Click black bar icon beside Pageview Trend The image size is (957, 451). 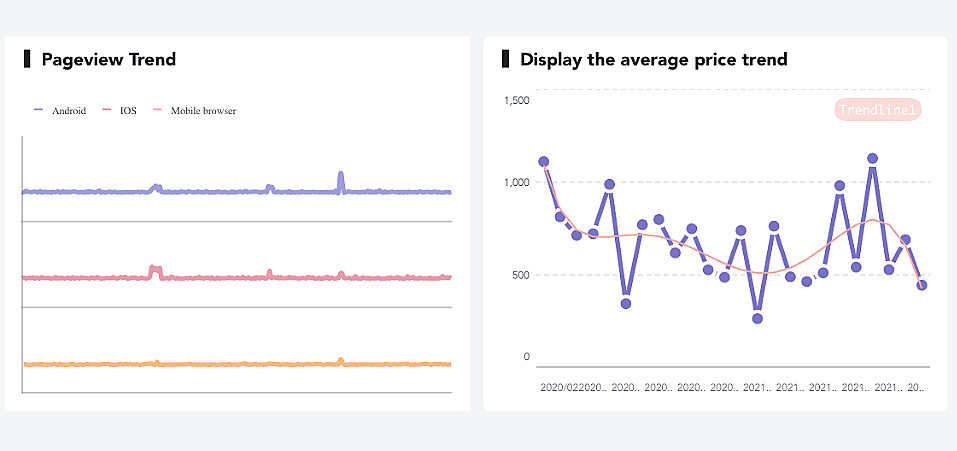(x=27, y=59)
